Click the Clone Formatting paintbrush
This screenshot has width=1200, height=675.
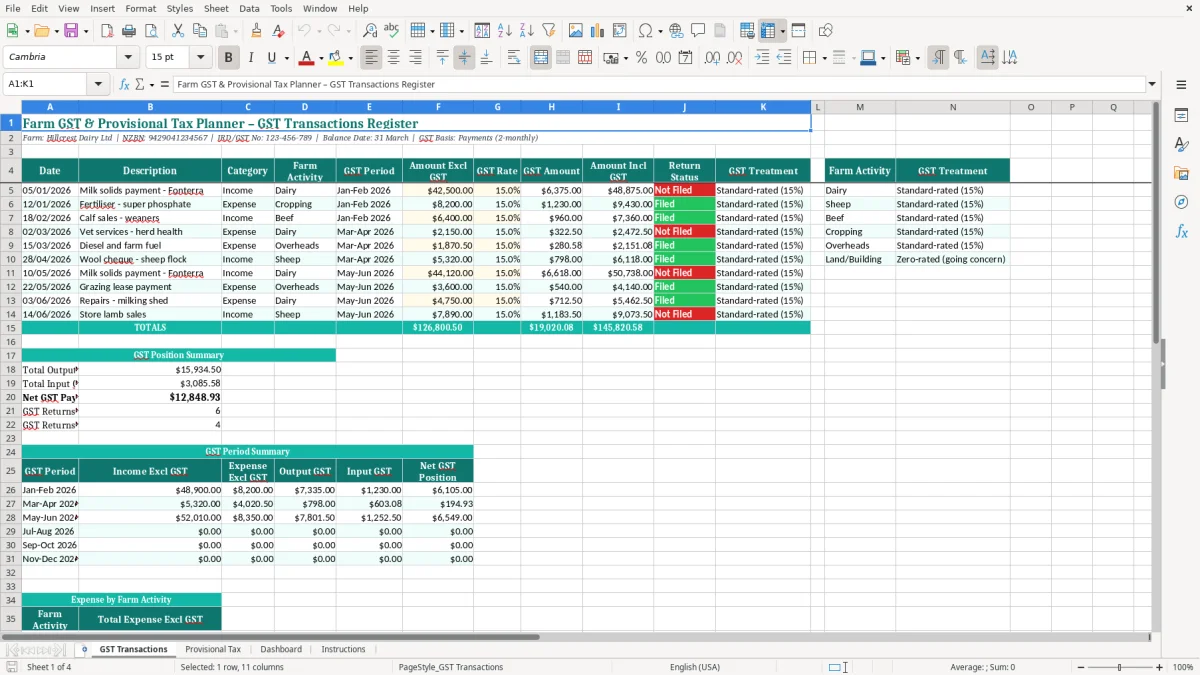tap(256, 31)
